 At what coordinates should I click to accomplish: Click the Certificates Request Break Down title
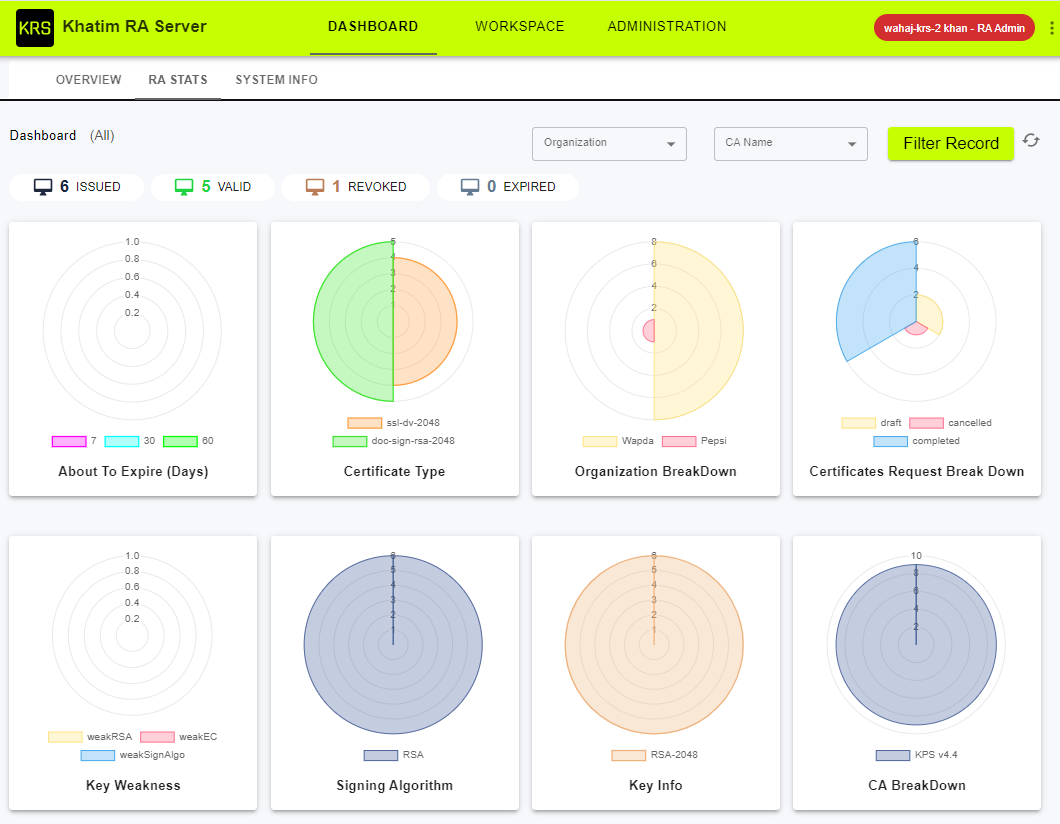coord(917,472)
